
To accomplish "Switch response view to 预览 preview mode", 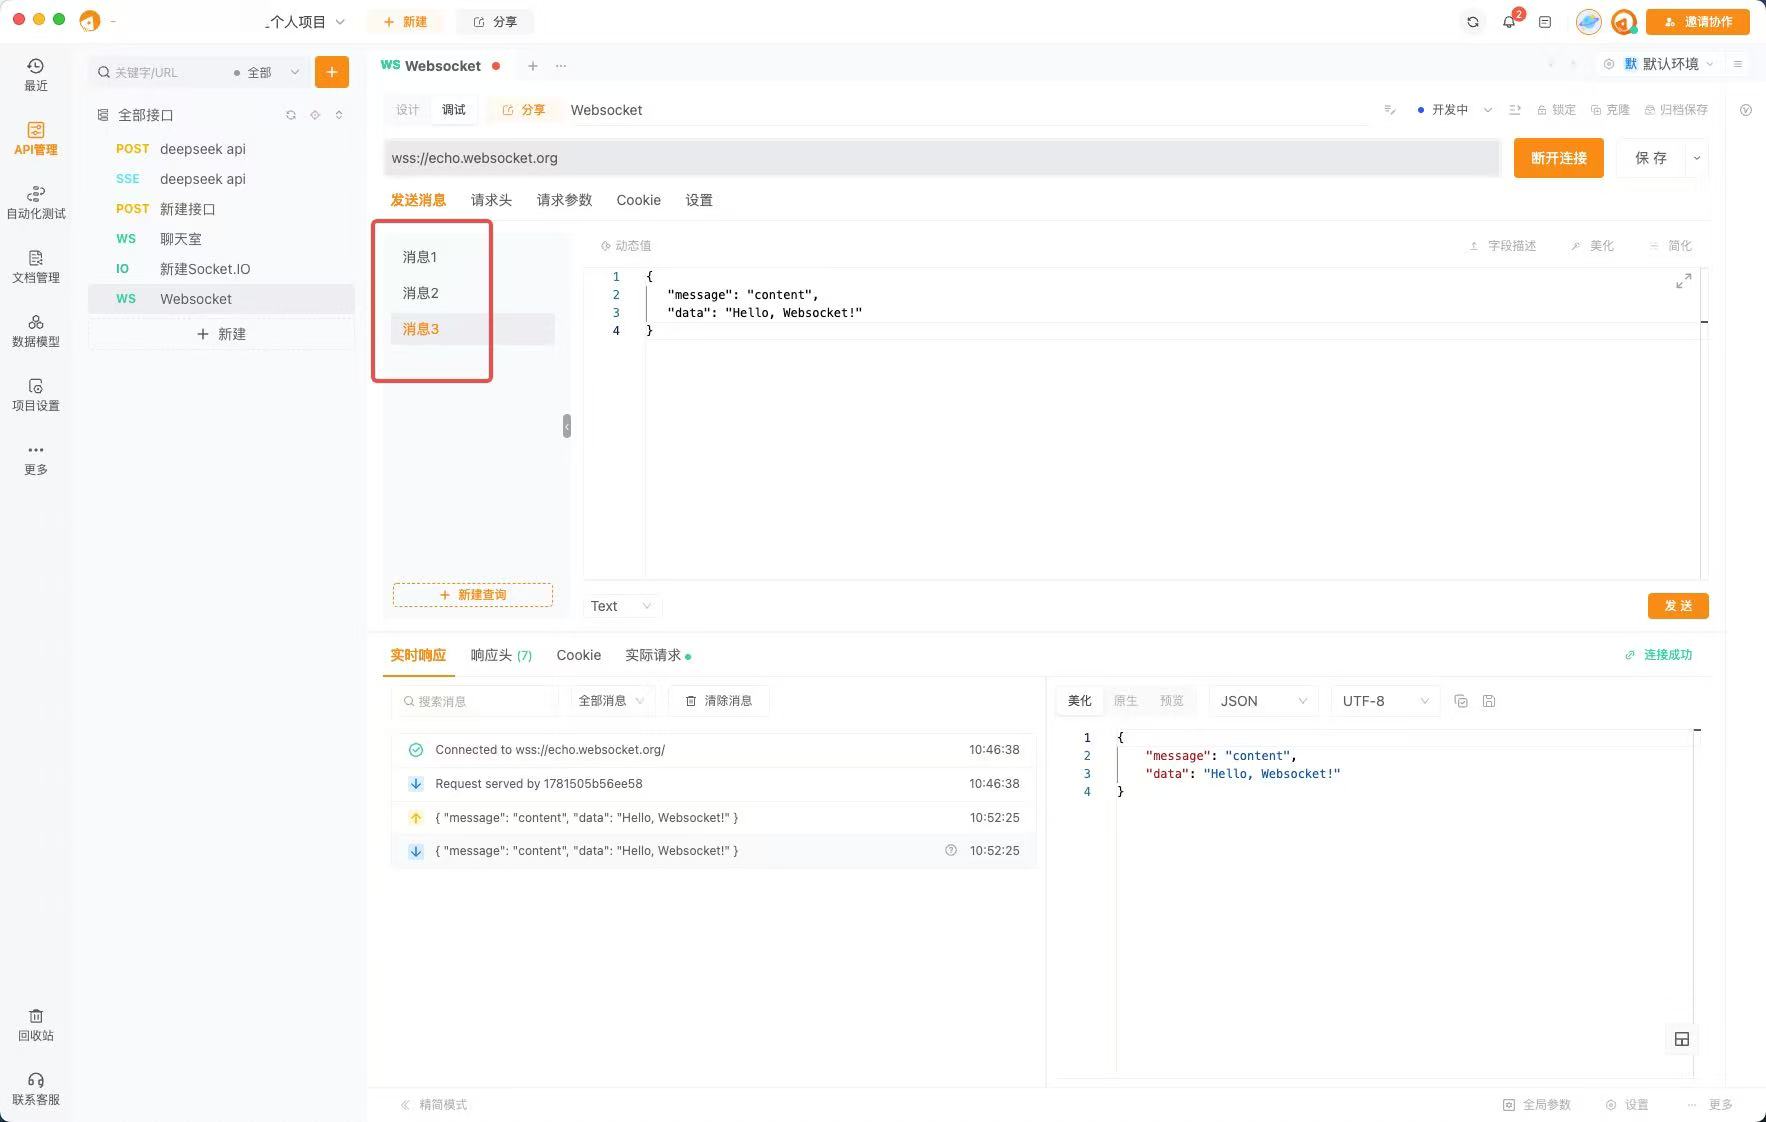I will coord(1171,700).
